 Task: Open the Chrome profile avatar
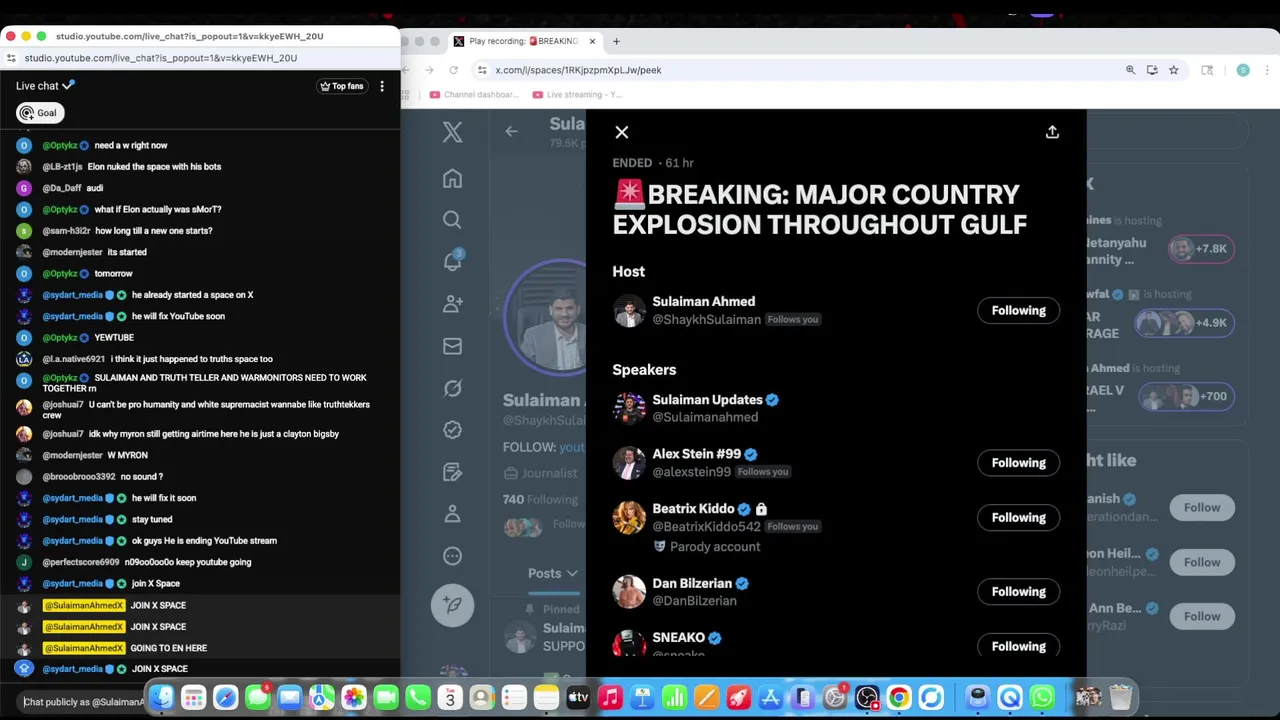tap(1243, 70)
